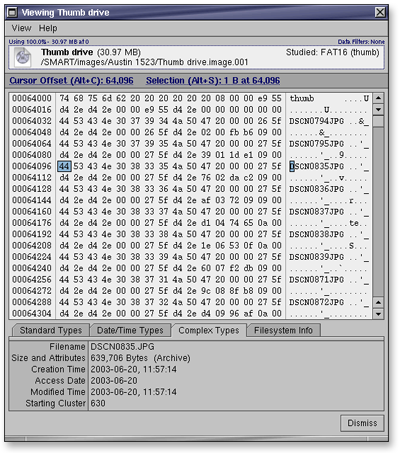Open the Help menu
400x453 pixels.
(x=48, y=28)
